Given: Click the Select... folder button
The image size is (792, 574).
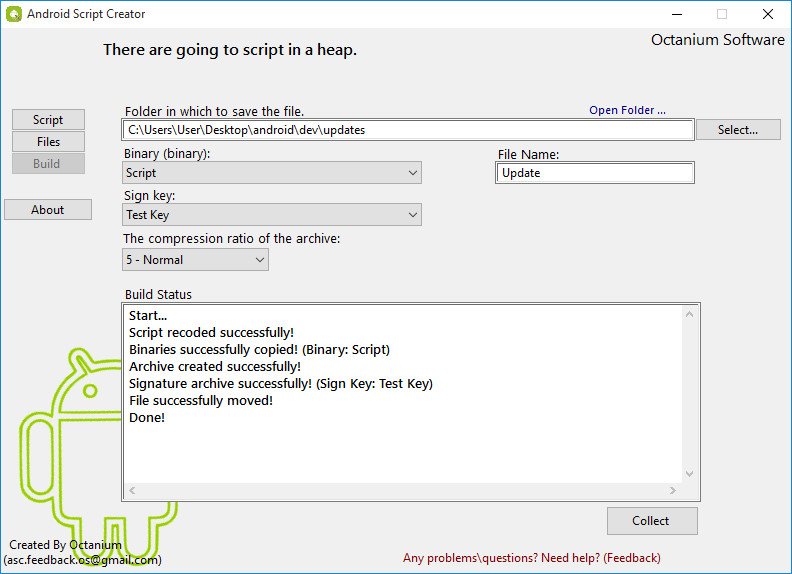Looking at the screenshot, I should click(738, 130).
